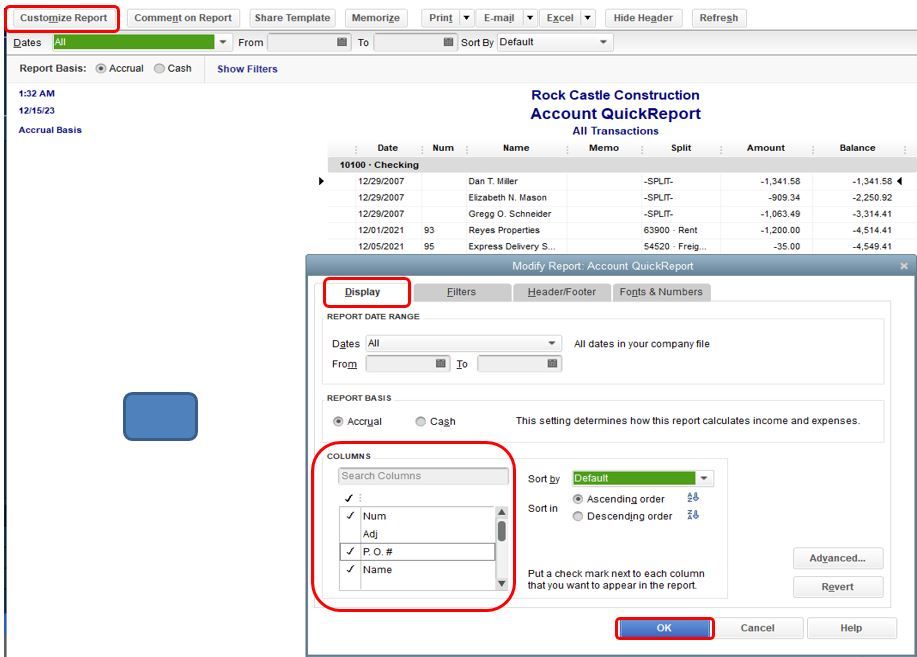Click Gregg O. Schneider row name
The width and height of the screenshot is (917, 657).
tap(509, 214)
